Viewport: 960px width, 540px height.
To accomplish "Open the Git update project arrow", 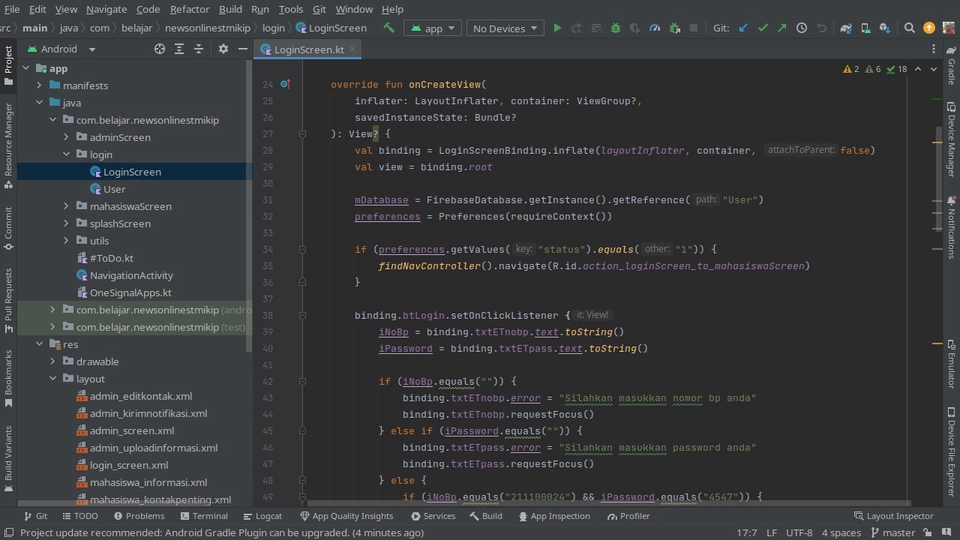I will tap(743, 28).
